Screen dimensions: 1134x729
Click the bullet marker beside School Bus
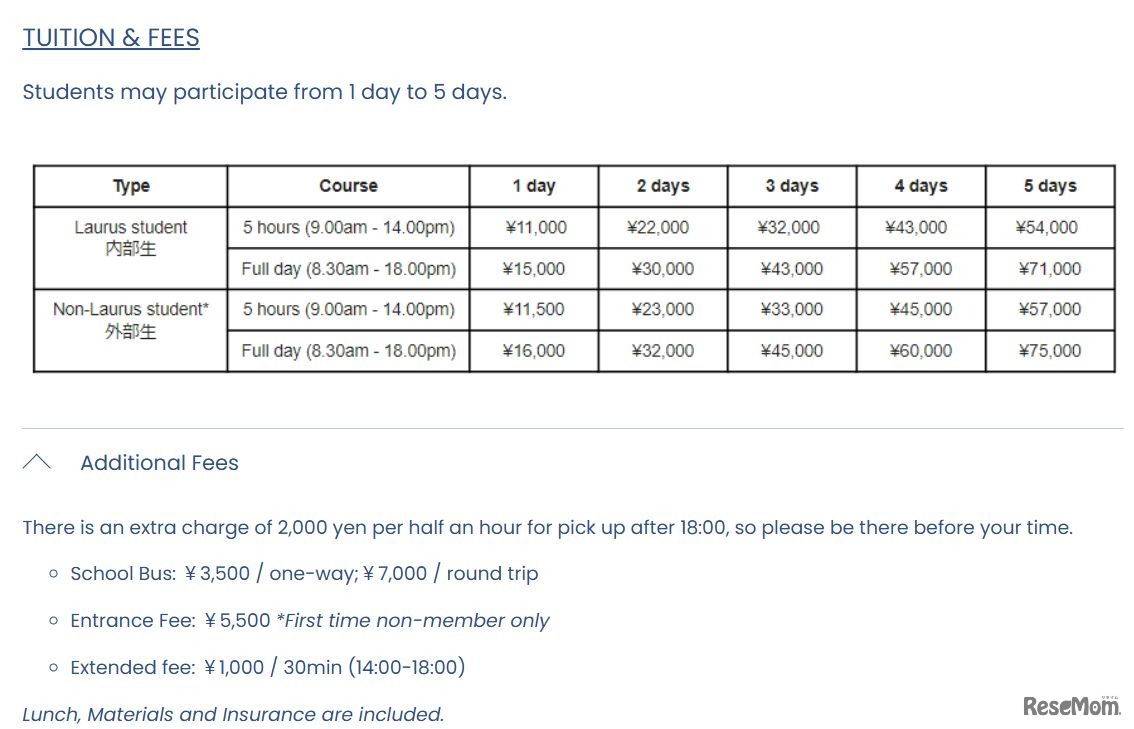point(53,574)
